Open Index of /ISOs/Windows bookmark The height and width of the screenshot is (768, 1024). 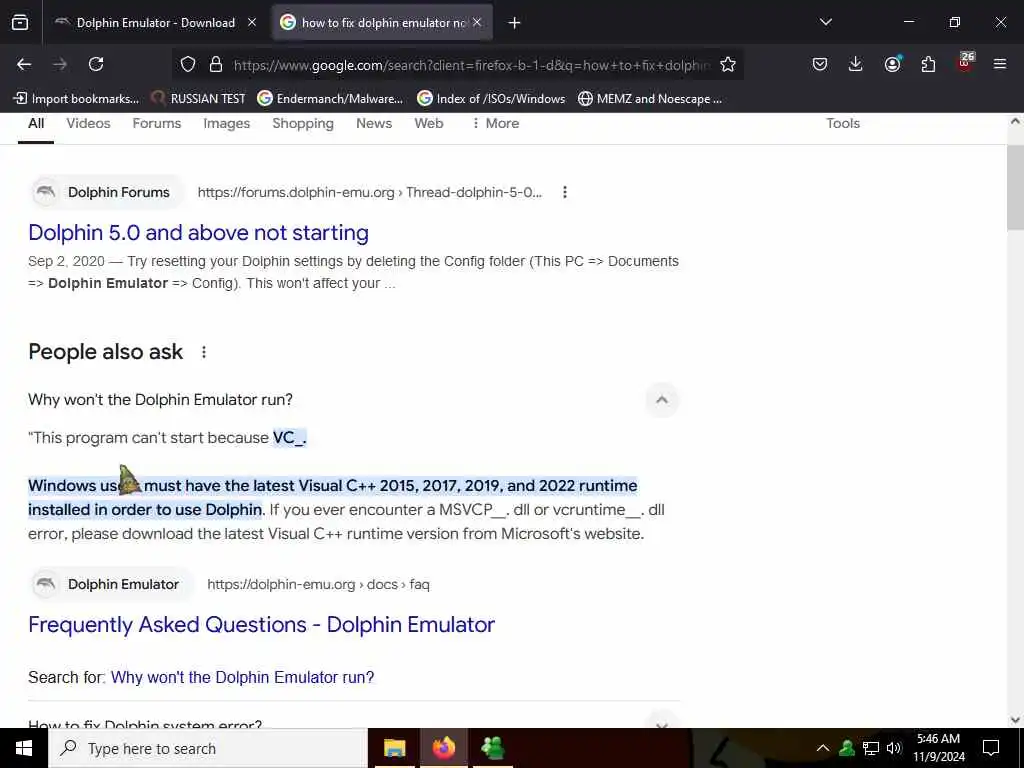click(491, 99)
